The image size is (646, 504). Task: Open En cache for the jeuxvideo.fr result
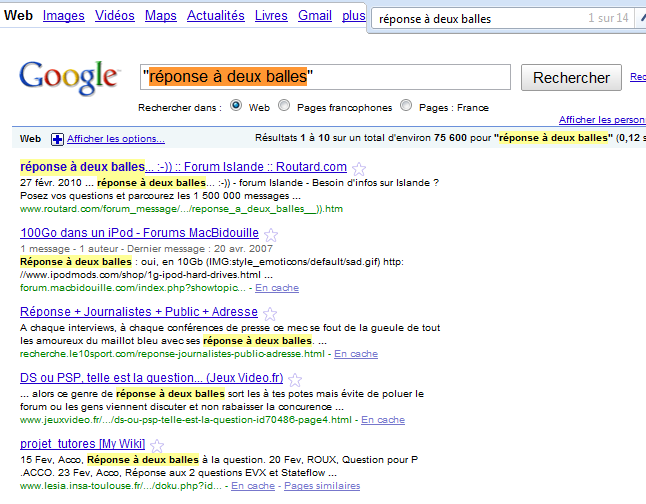pos(383,420)
